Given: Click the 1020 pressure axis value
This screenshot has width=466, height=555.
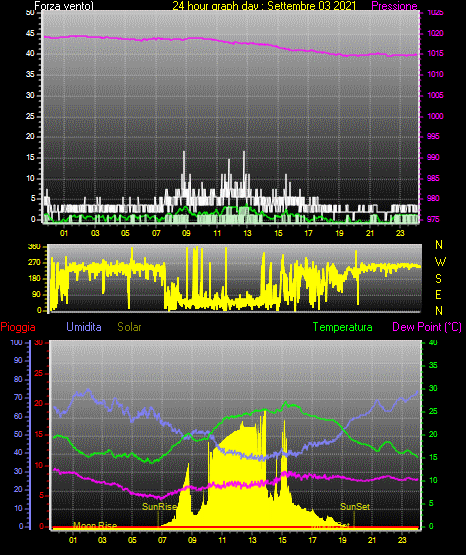Looking at the screenshot, I should click(435, 33).
